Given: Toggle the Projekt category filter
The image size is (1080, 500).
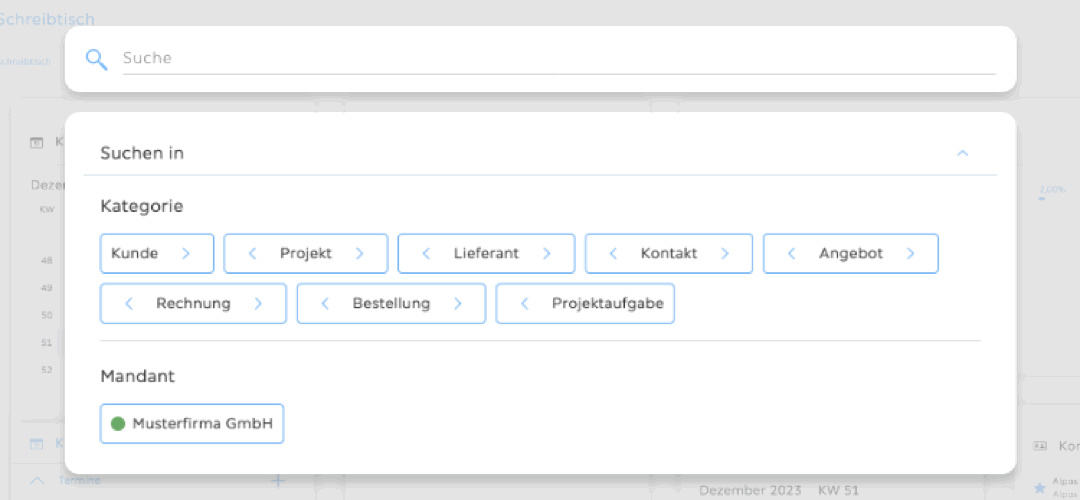Looking at the screenshot, I should [x=305, y=254].
